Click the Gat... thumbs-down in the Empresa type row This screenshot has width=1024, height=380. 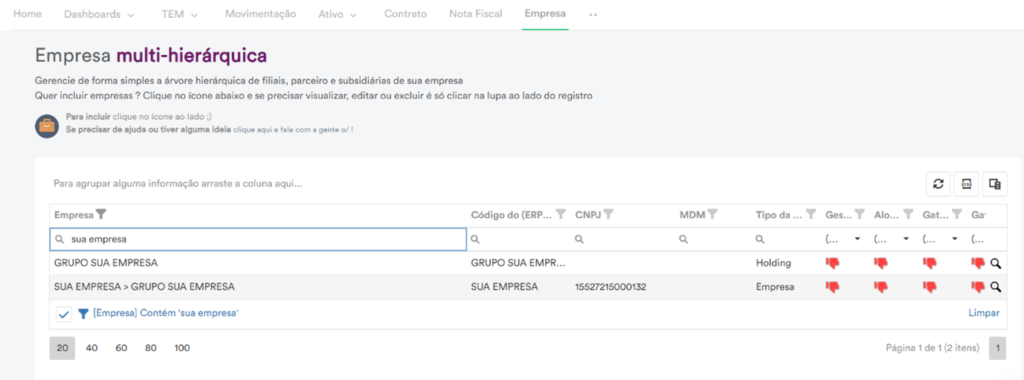click(929, 287)
